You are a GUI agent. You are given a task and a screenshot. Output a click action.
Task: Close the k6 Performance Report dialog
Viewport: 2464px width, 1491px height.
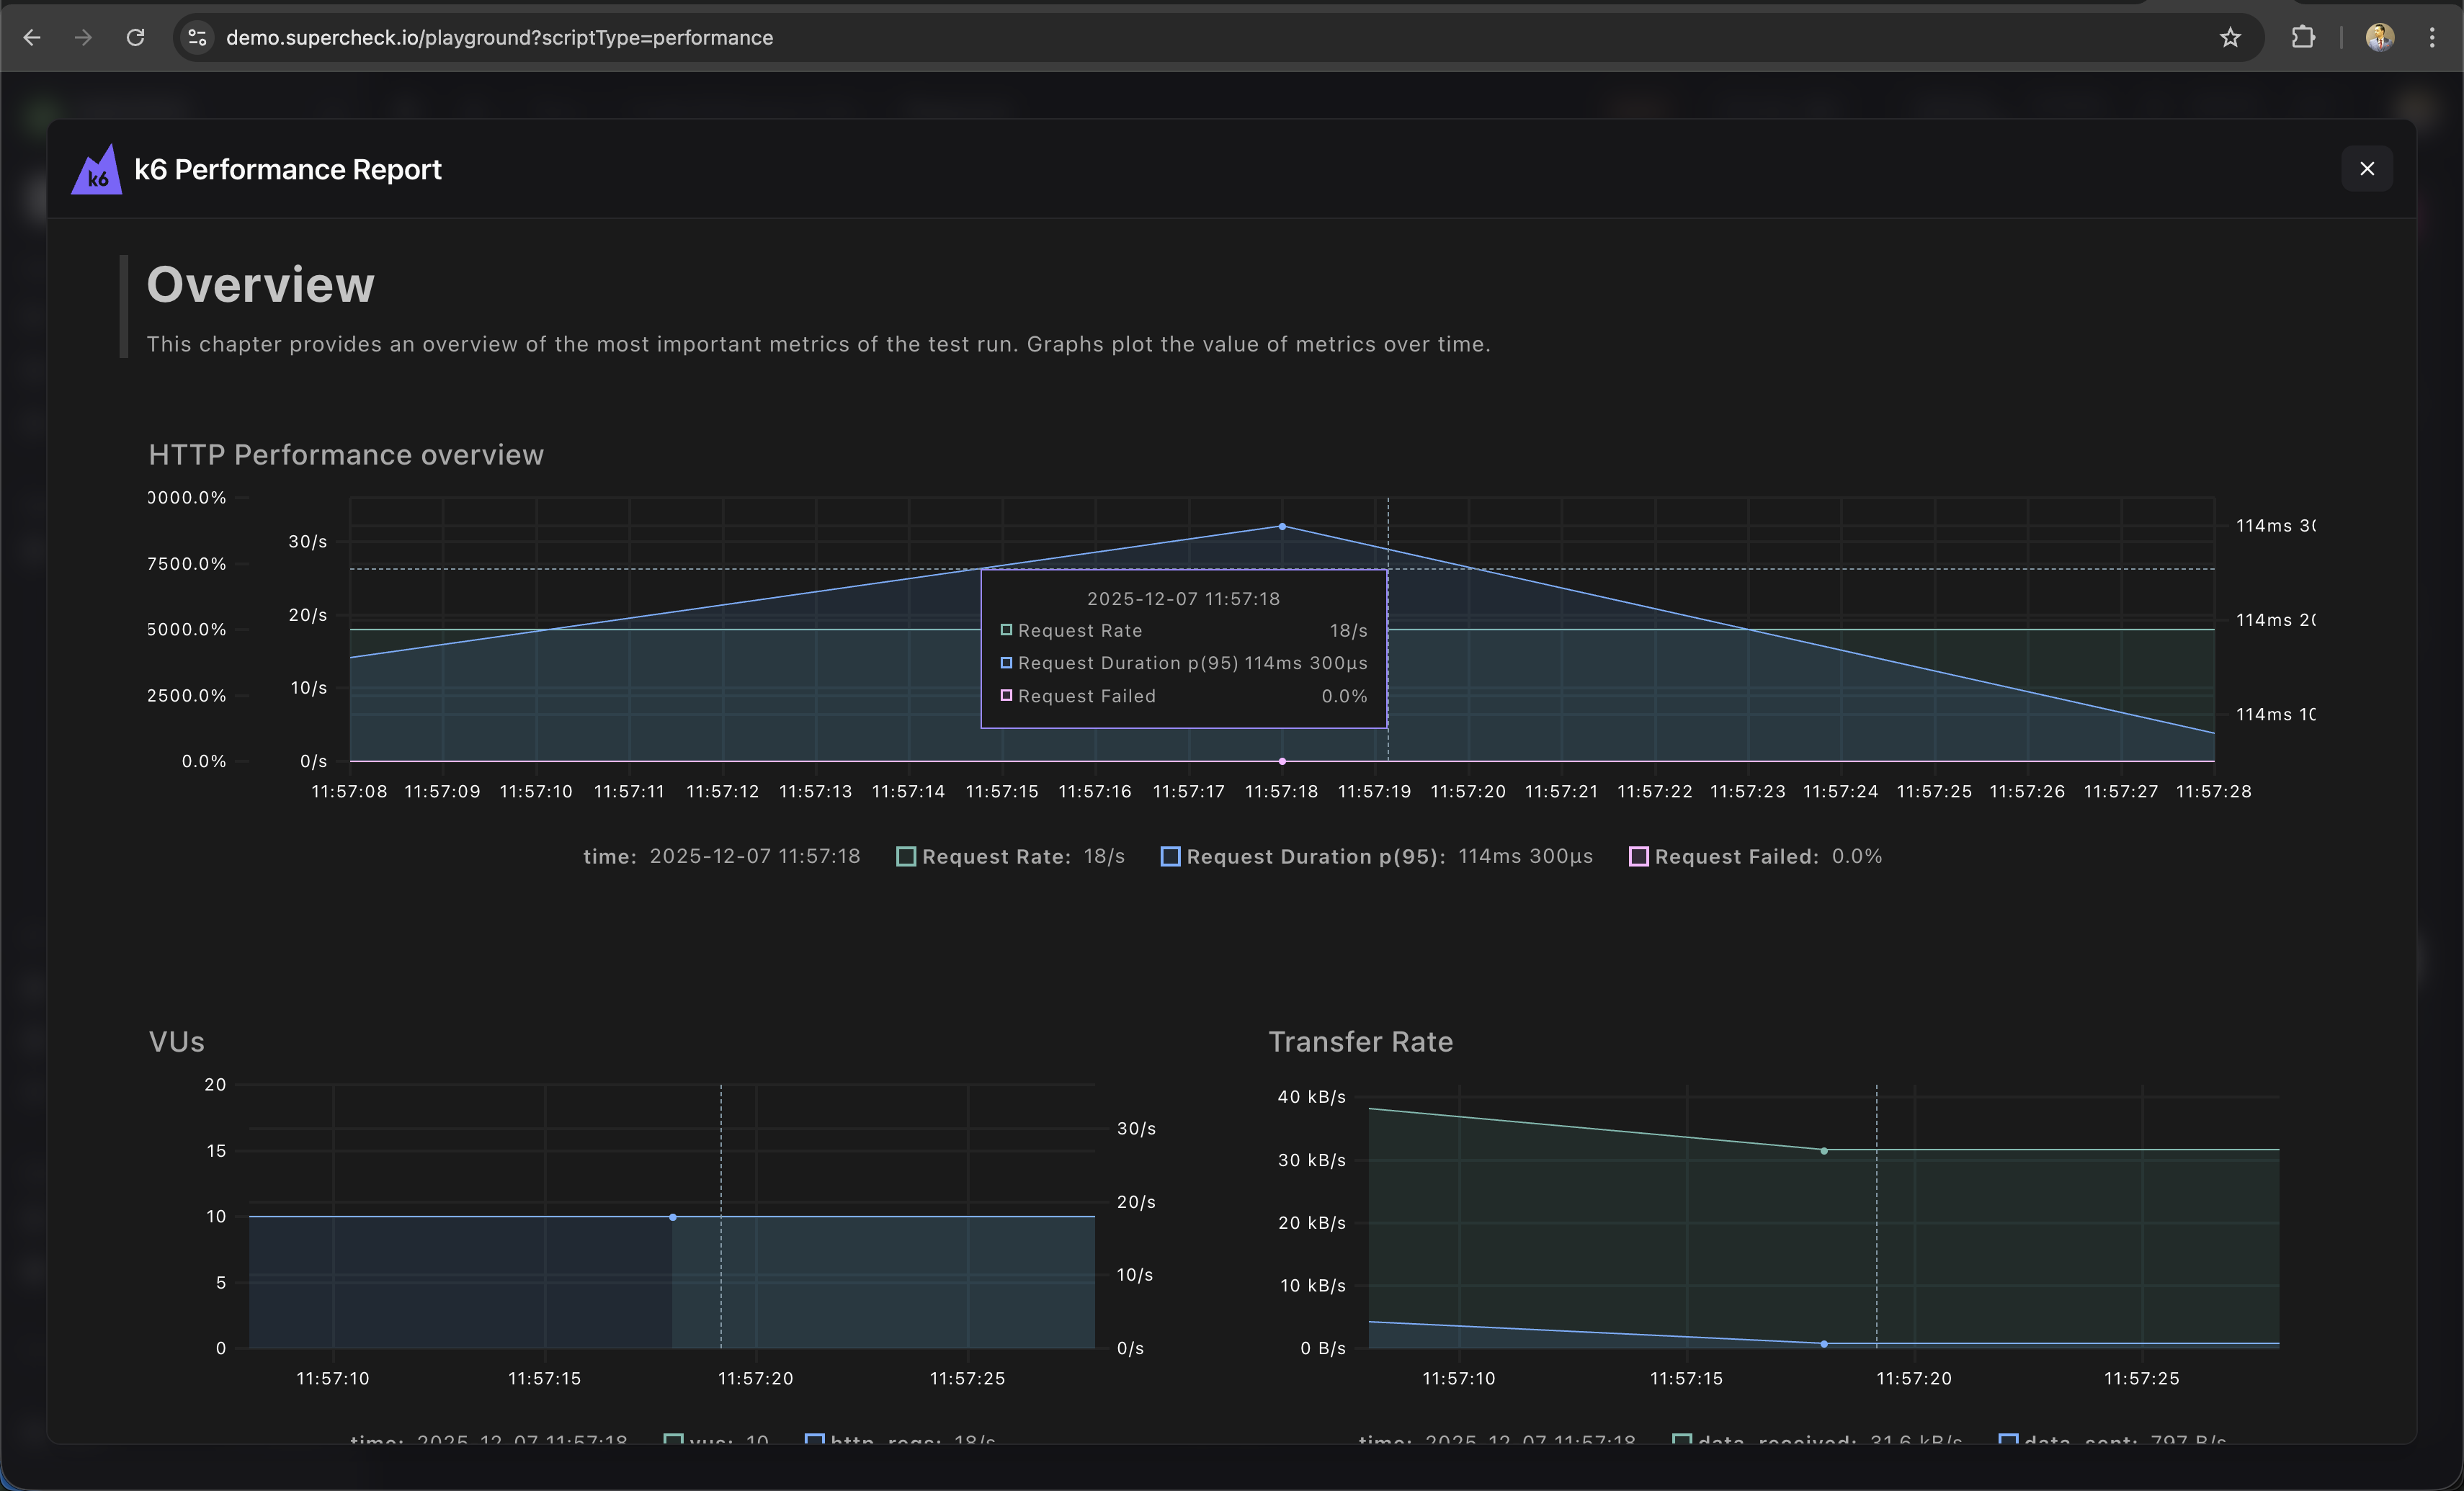[2366, 169]
